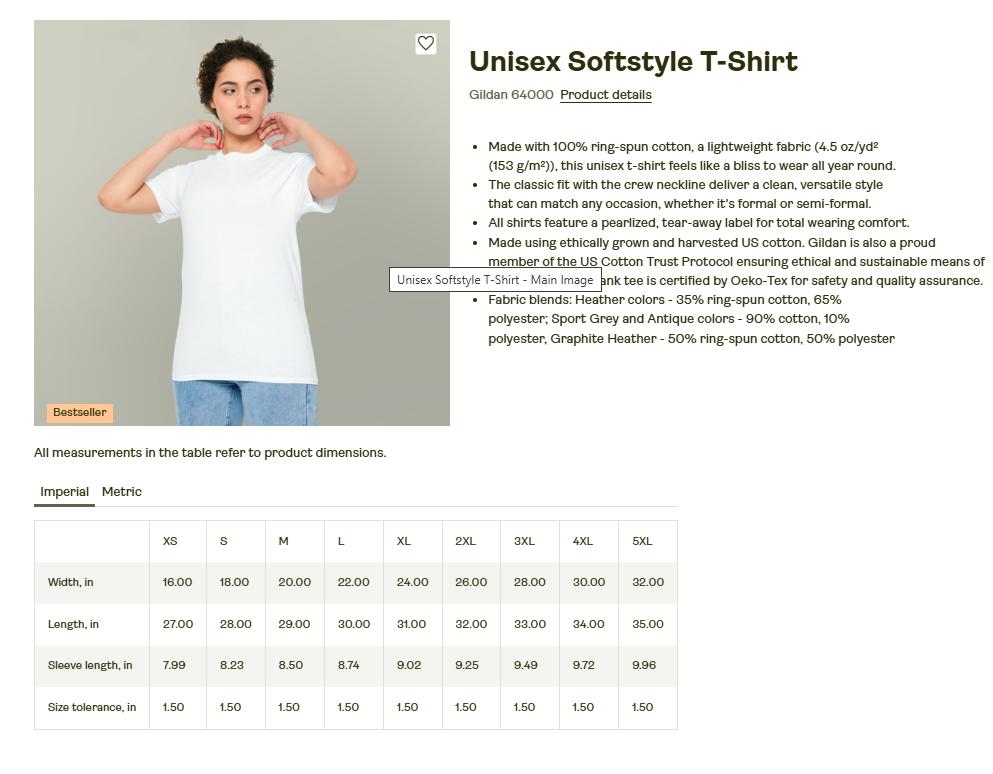Select the Imperial tab
This screenshot has width=993, height=774.
tap(64, 492)
